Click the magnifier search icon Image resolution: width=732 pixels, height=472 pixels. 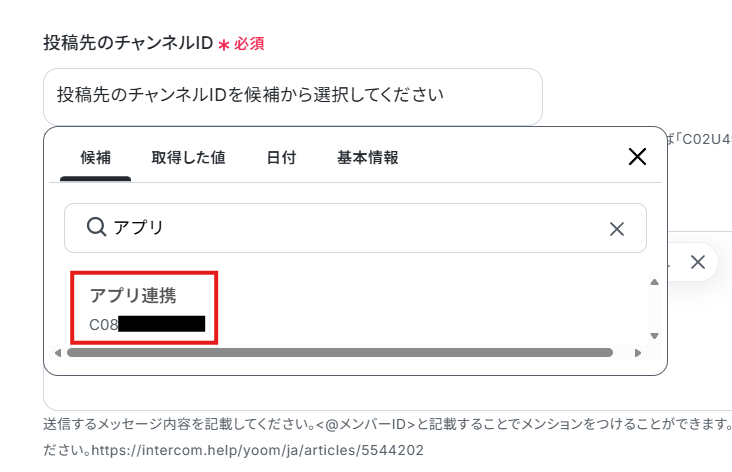point(96,227)
